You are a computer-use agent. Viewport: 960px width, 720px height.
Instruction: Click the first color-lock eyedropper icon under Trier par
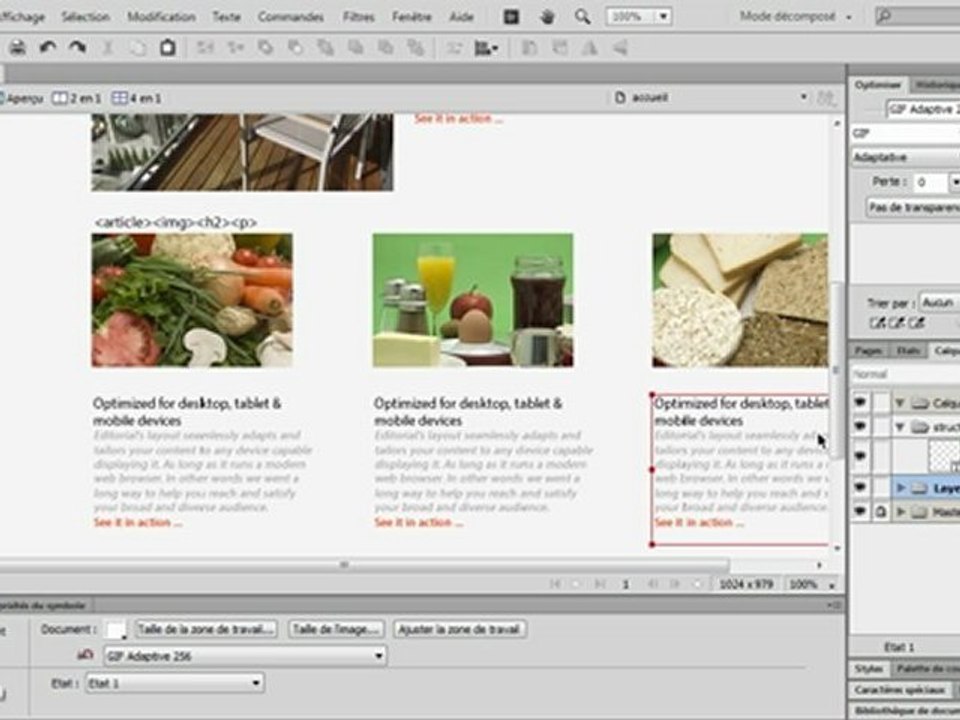click(x=877, y=323)
